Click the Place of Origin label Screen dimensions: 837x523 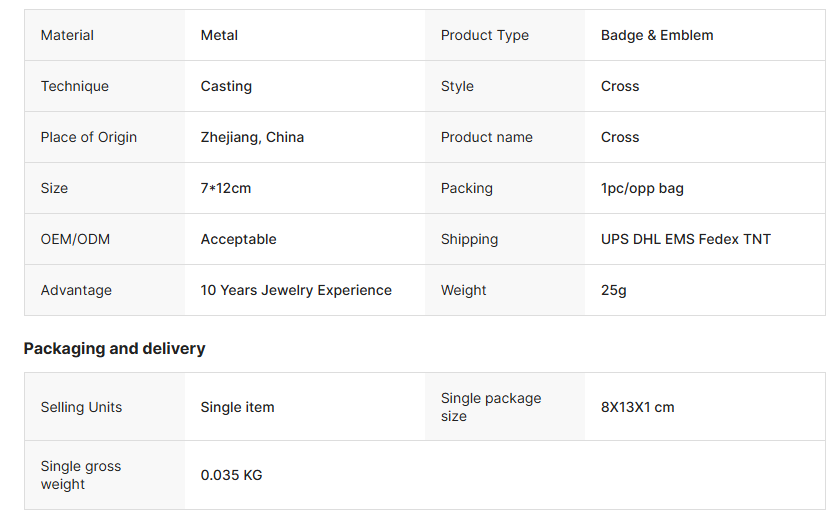pos(88,137)
